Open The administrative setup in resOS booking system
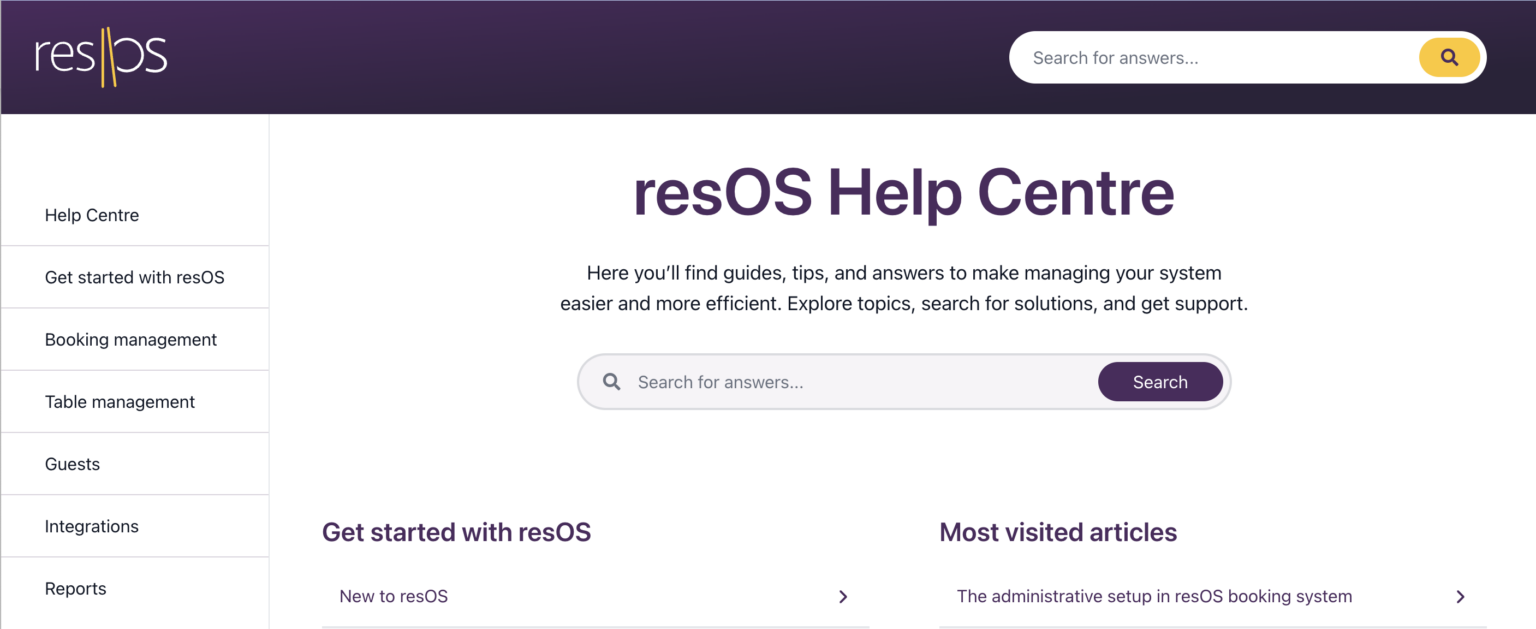The width and height of the screenshot is (1536, 629). tap(1154, 596)
